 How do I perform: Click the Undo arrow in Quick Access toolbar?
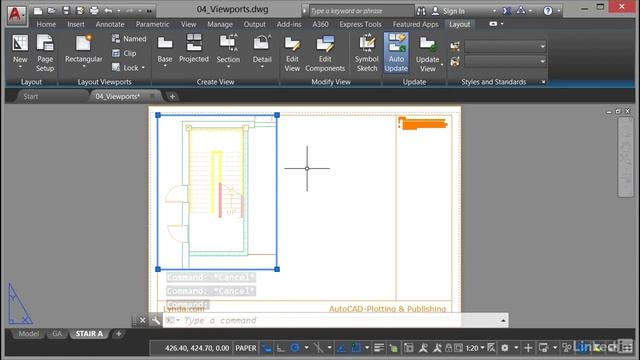point(108,11)
